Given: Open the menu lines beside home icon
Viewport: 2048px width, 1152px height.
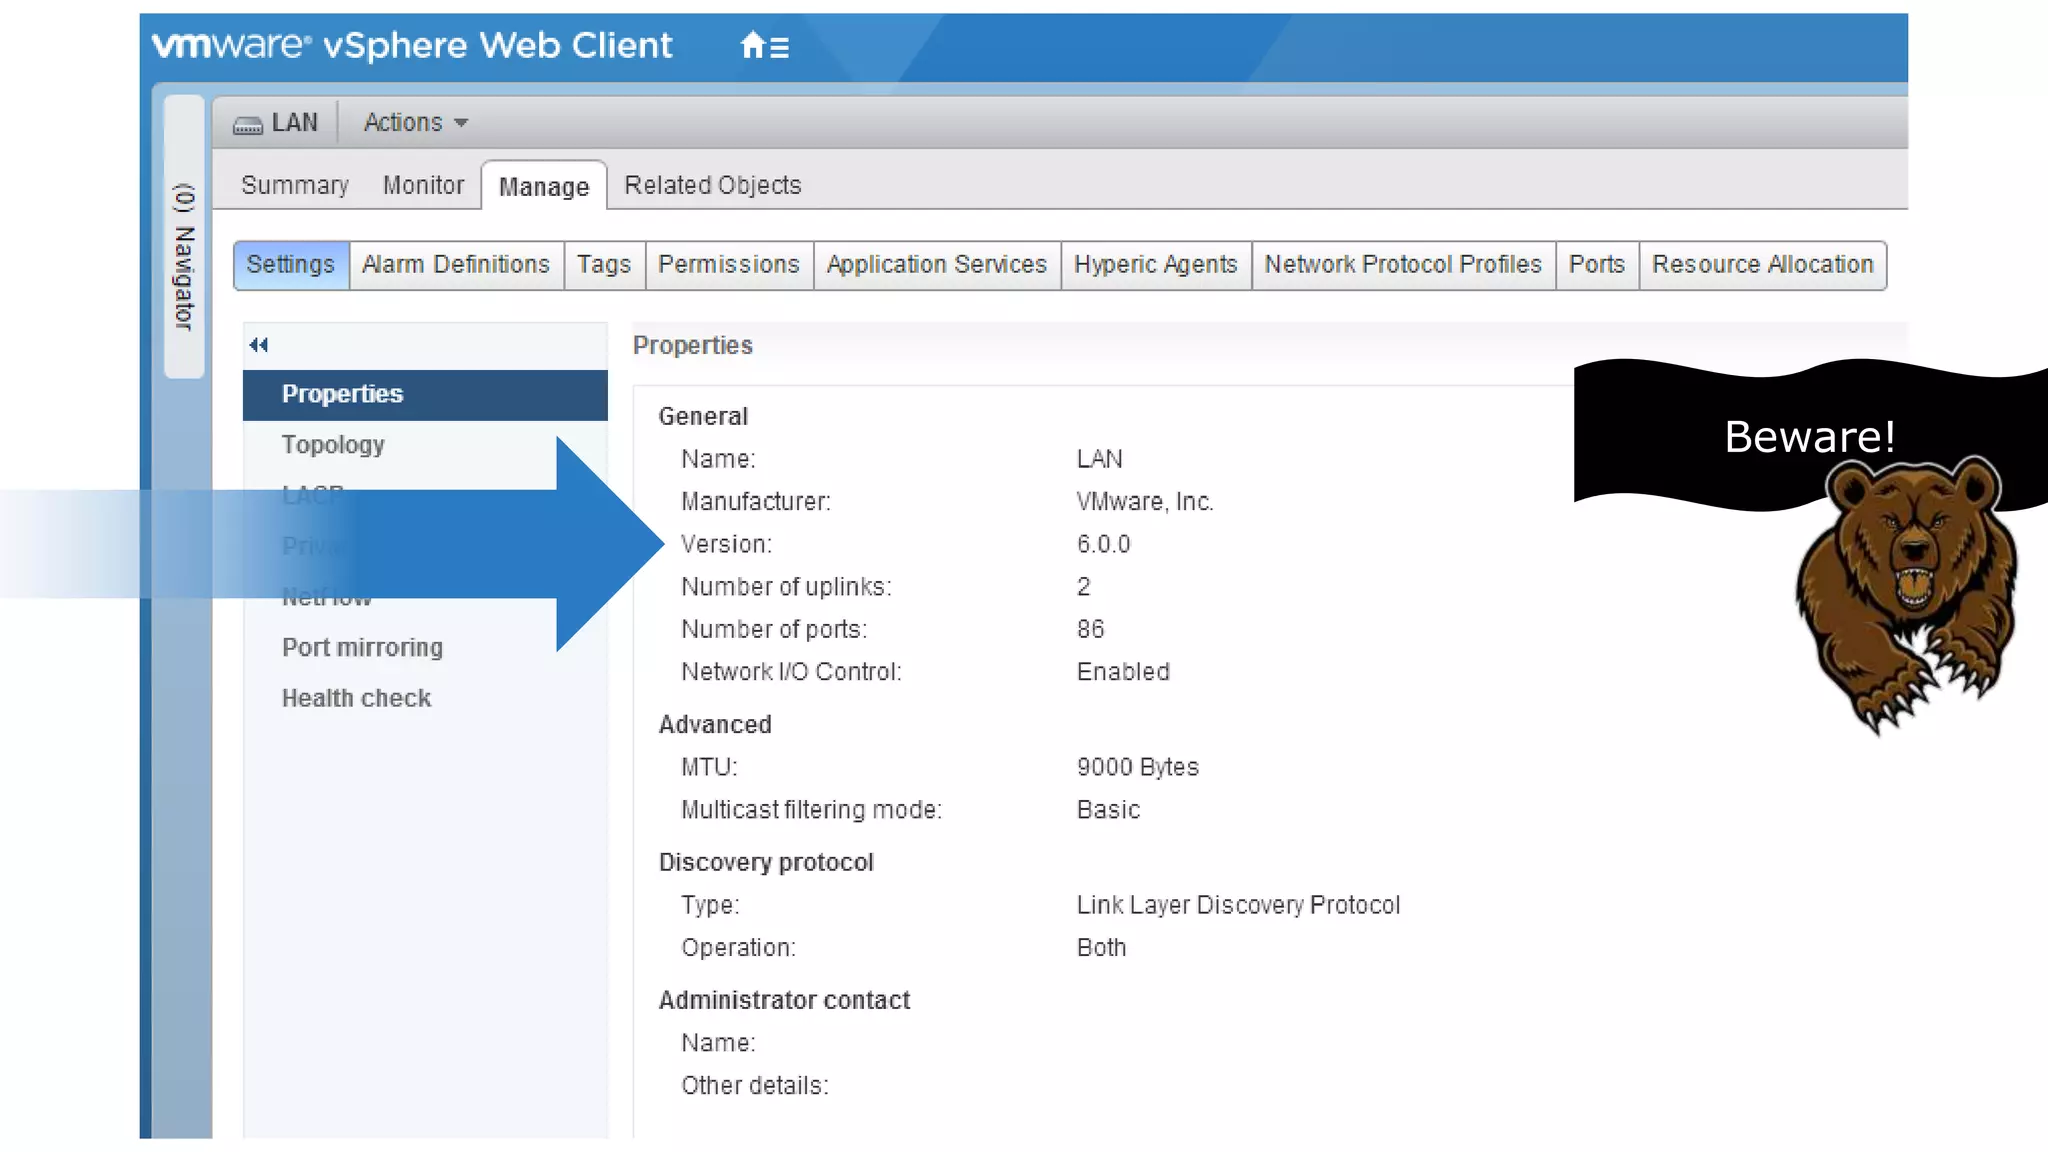Looking at the screenshot, I should (x=780, y=47).
